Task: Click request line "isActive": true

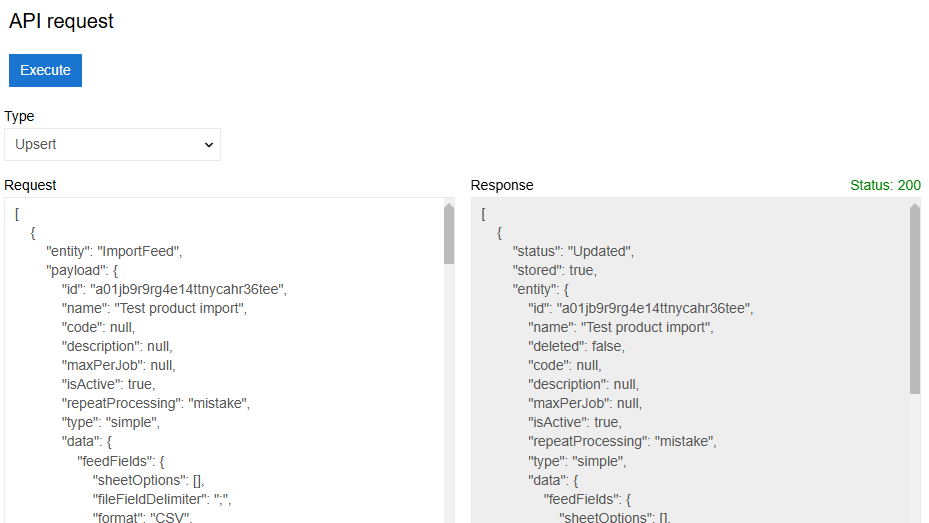Action: (x=108, y=384)
